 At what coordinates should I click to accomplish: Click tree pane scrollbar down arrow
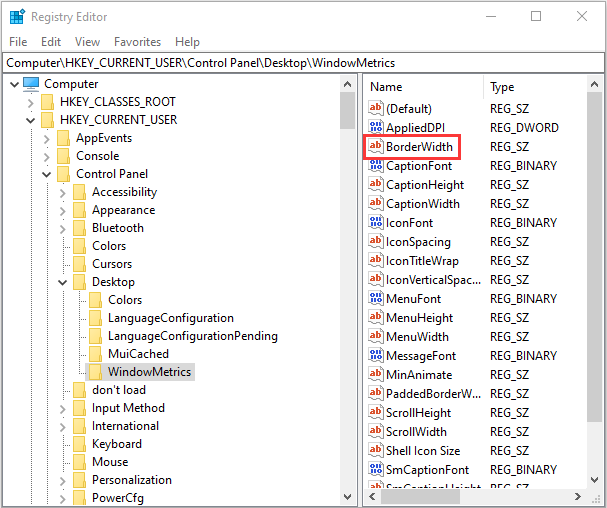[x=348, y=496]
